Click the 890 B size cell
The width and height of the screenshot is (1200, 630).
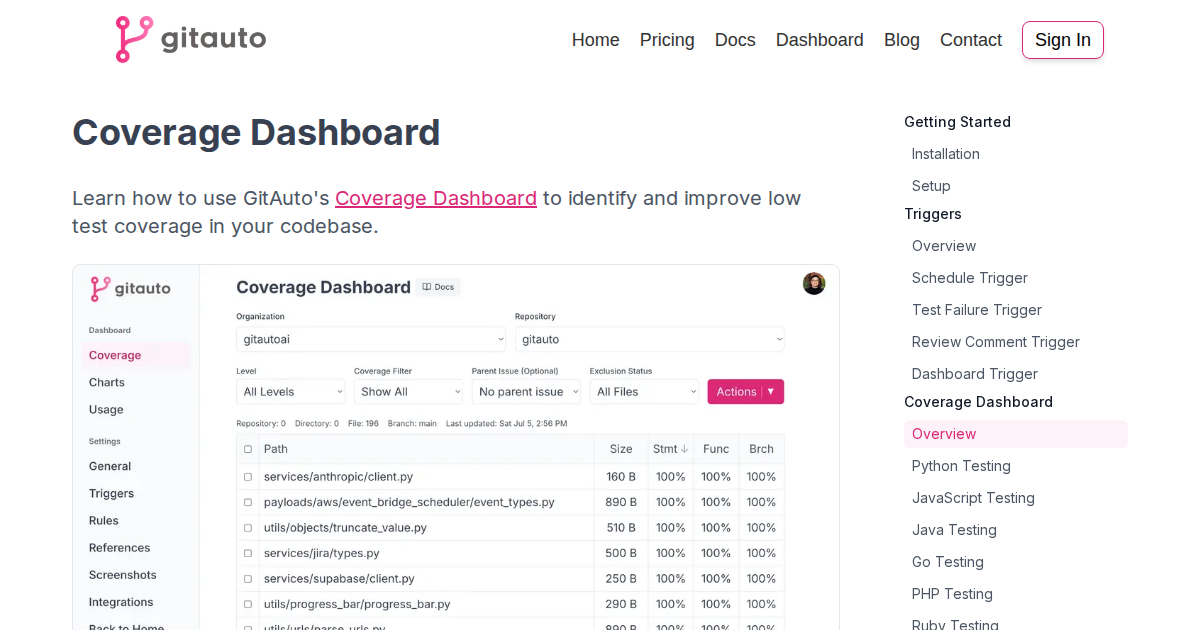click(621, 502)
